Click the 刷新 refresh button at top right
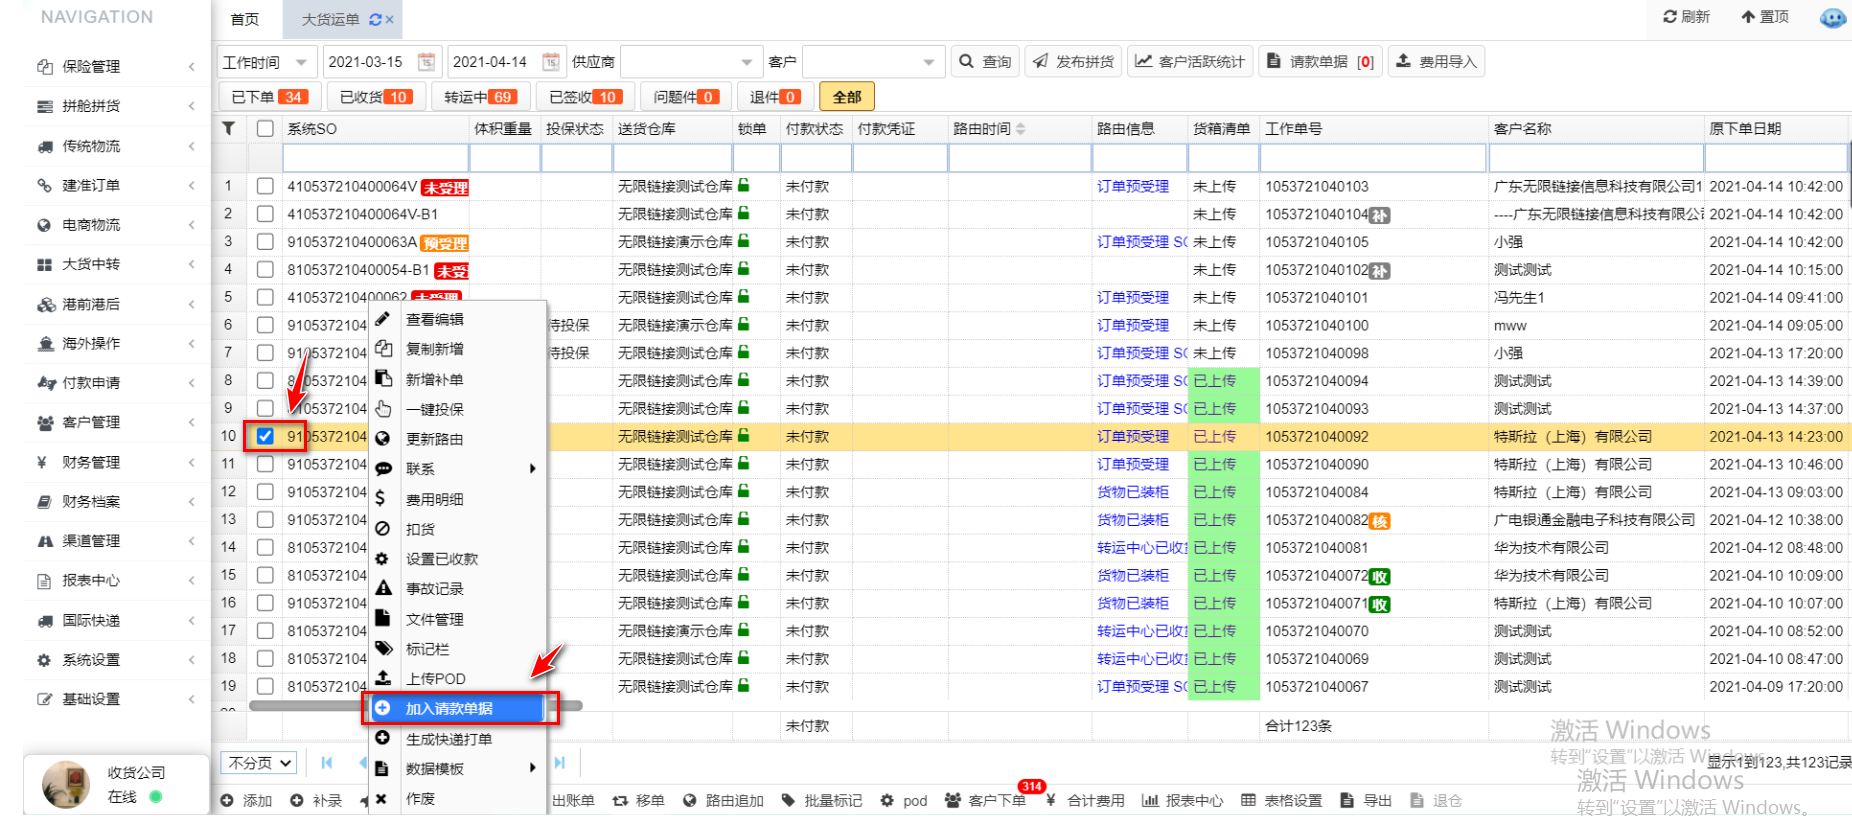 [x=1686, y=17]
